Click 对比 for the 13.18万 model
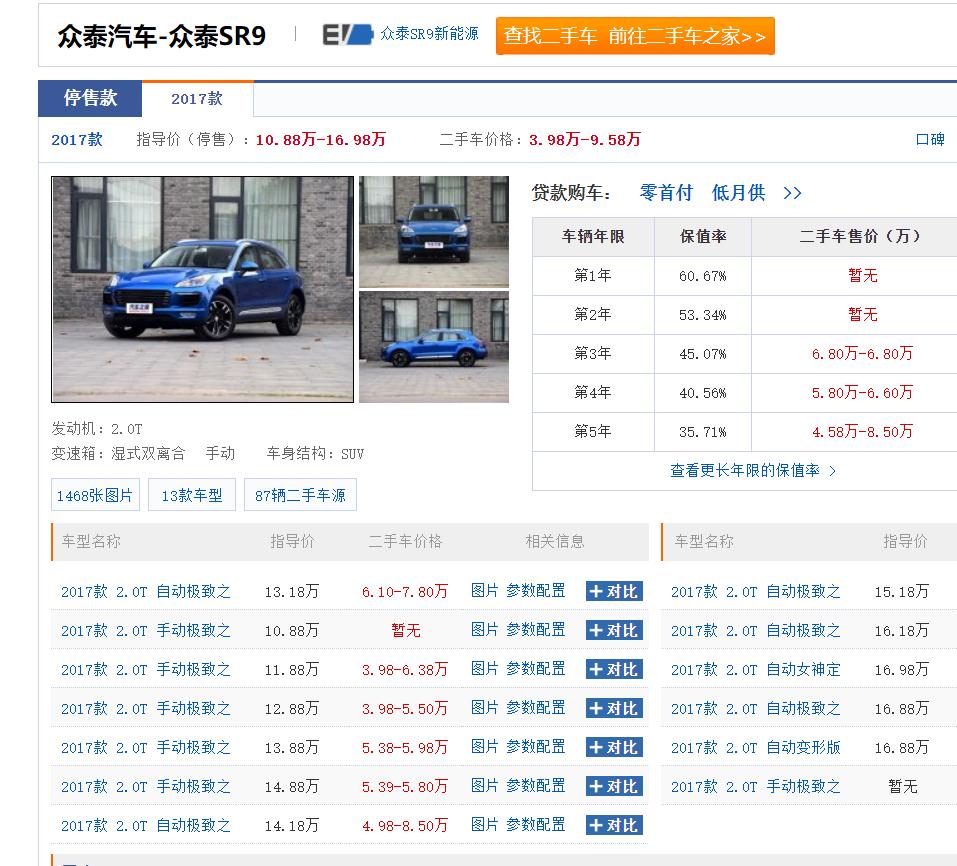 tap(616, 591)
